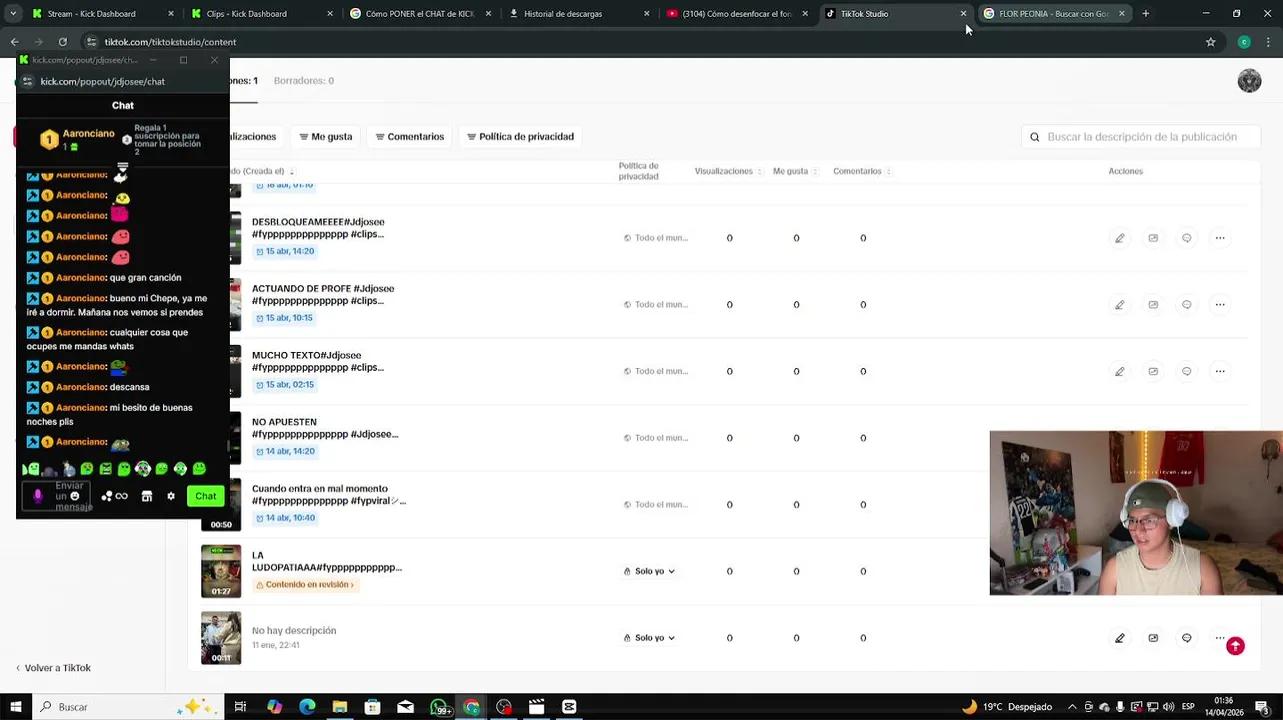Click the 'Volver a TikTok' link
This screenshot has width=1283, height=720.
[x=57, y=668]
